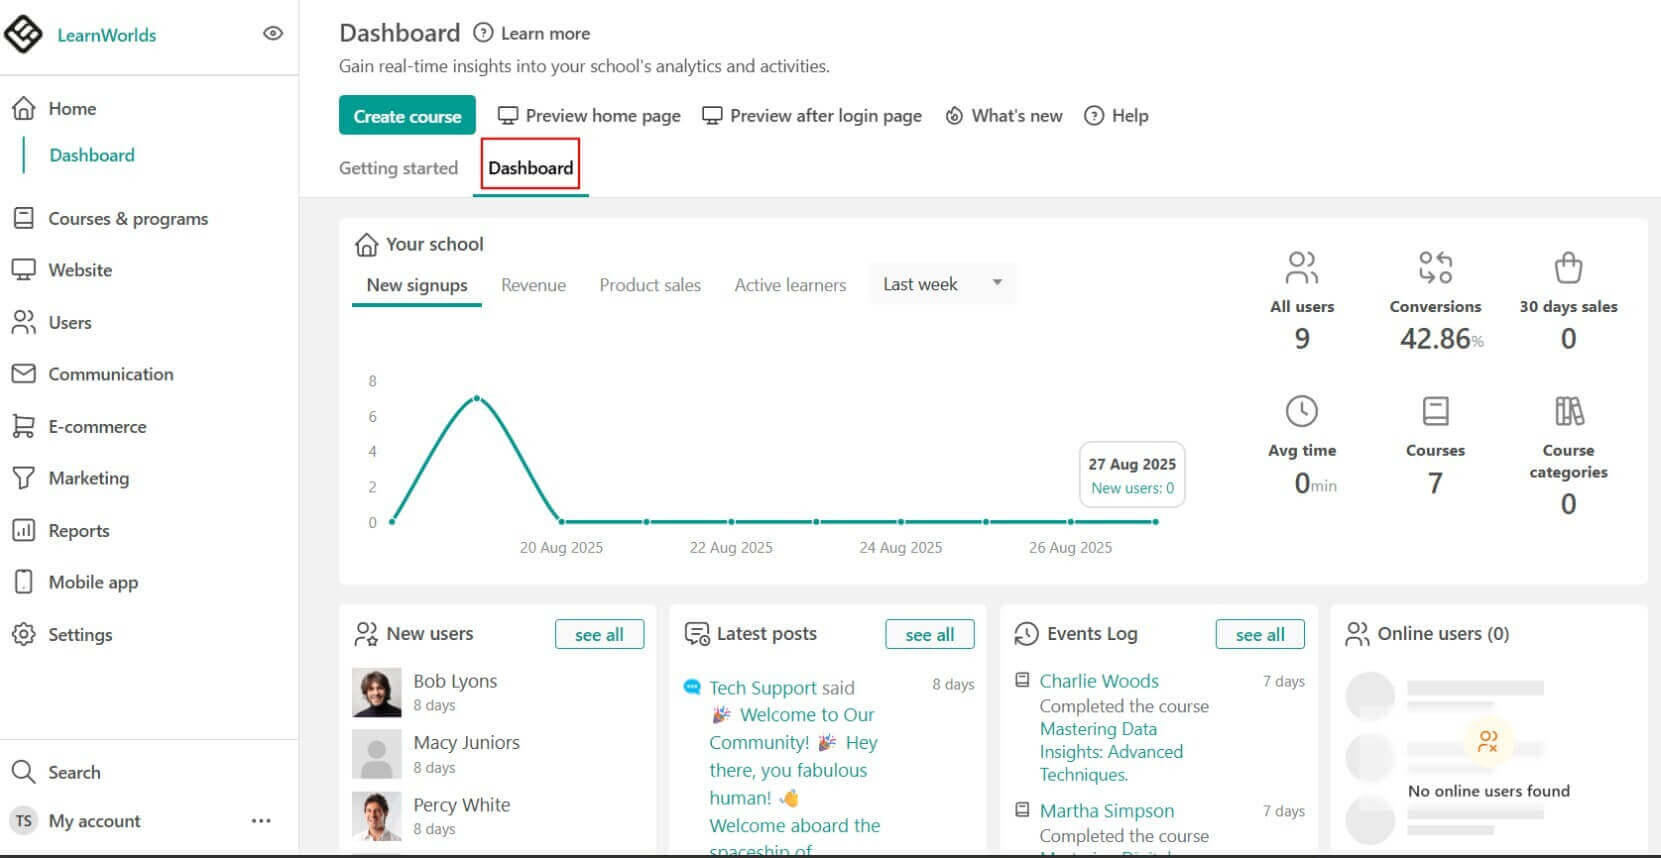Open the Users people icon
This screenshot has width=1661, height=858.
coord(23,322)
